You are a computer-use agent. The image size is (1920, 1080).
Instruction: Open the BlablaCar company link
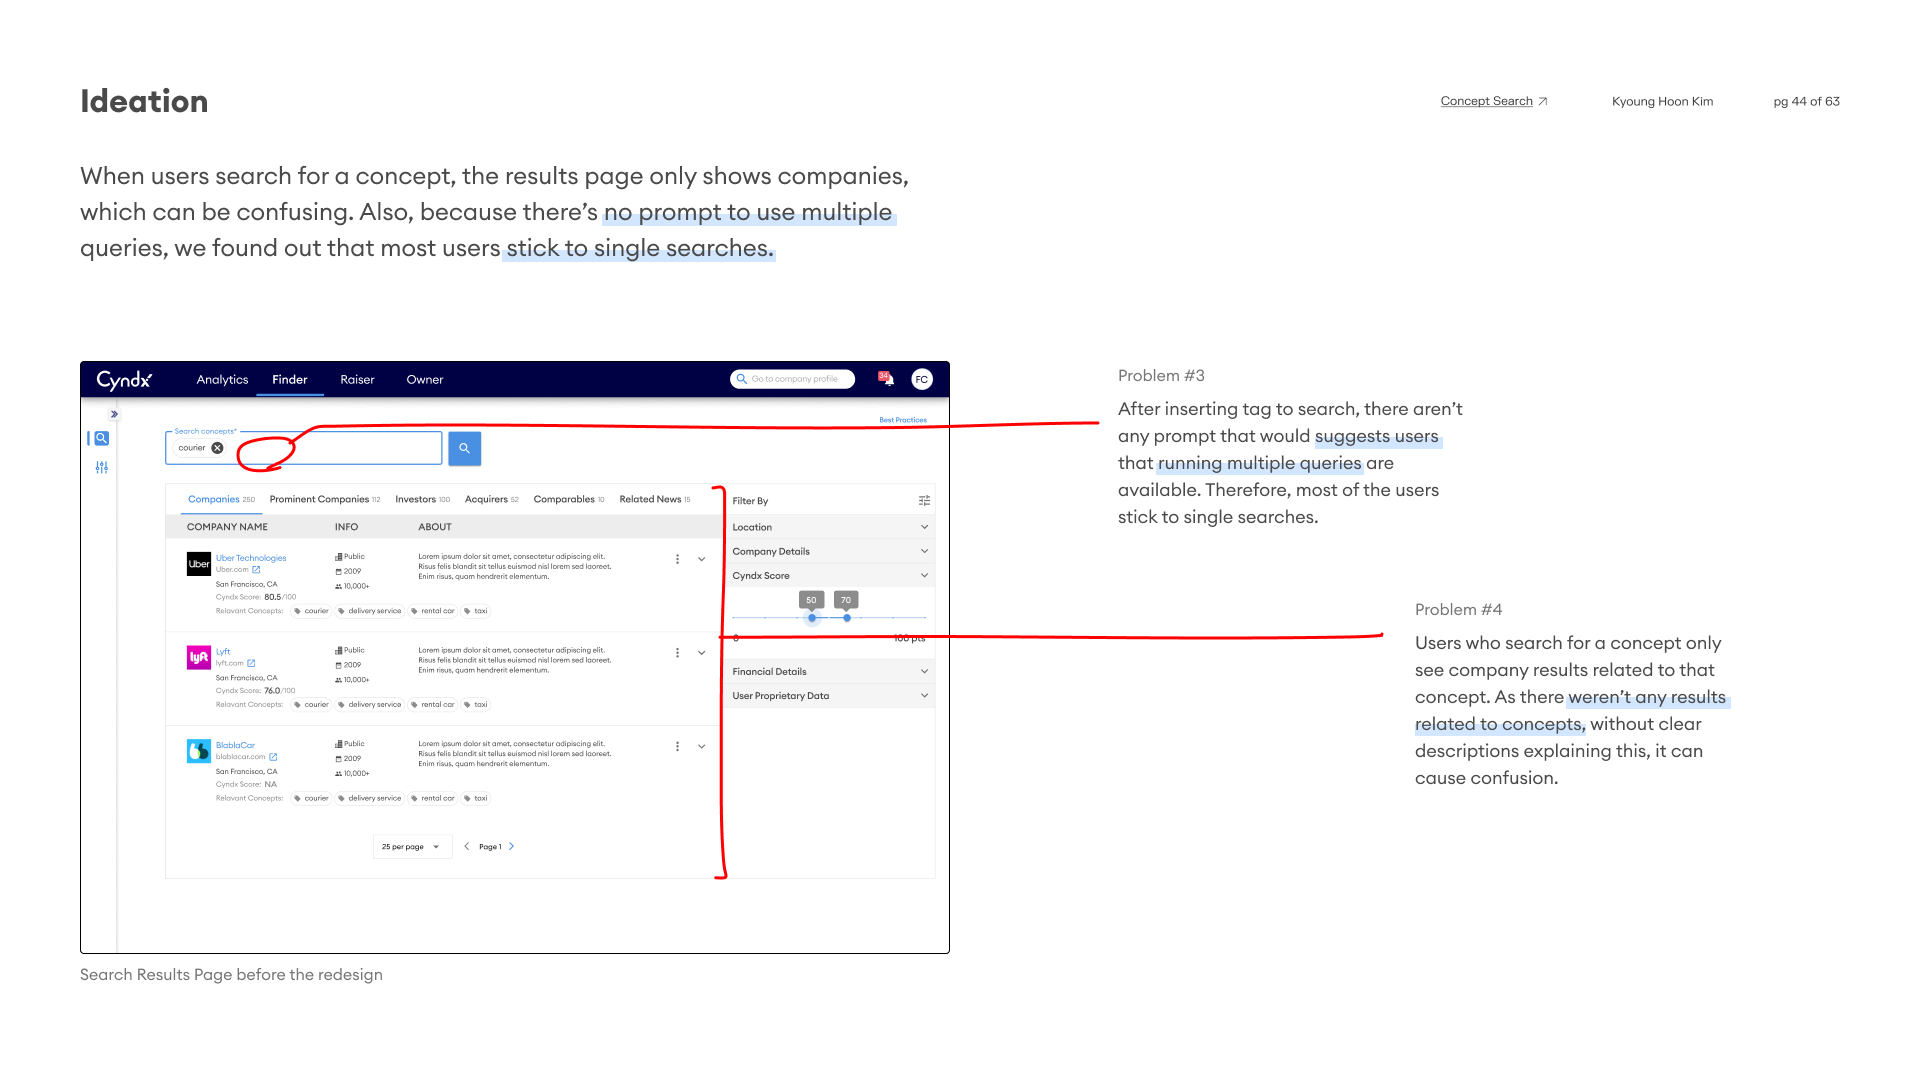pyautogui.click(x=235, y=746)
